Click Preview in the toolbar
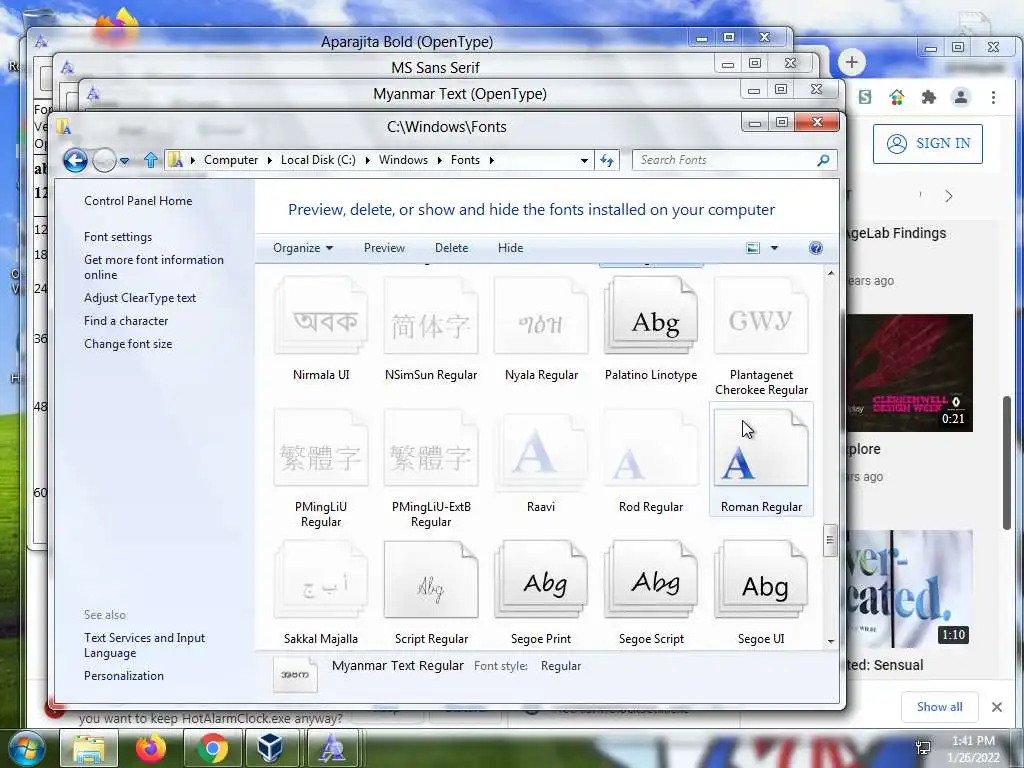 [384, 248]
